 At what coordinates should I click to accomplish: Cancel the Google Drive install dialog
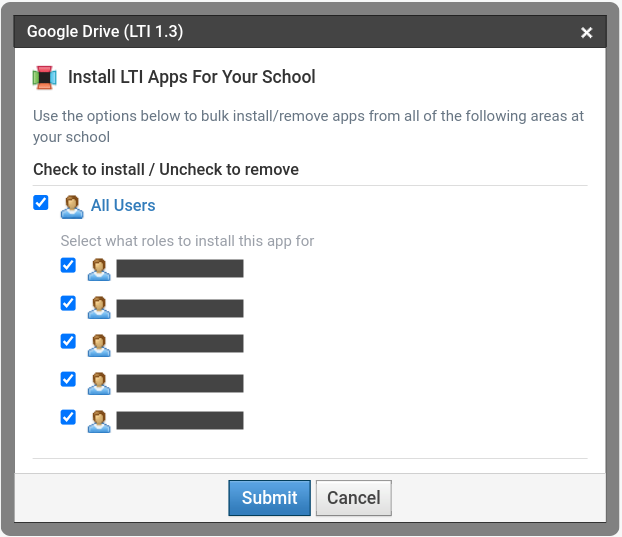353,498
